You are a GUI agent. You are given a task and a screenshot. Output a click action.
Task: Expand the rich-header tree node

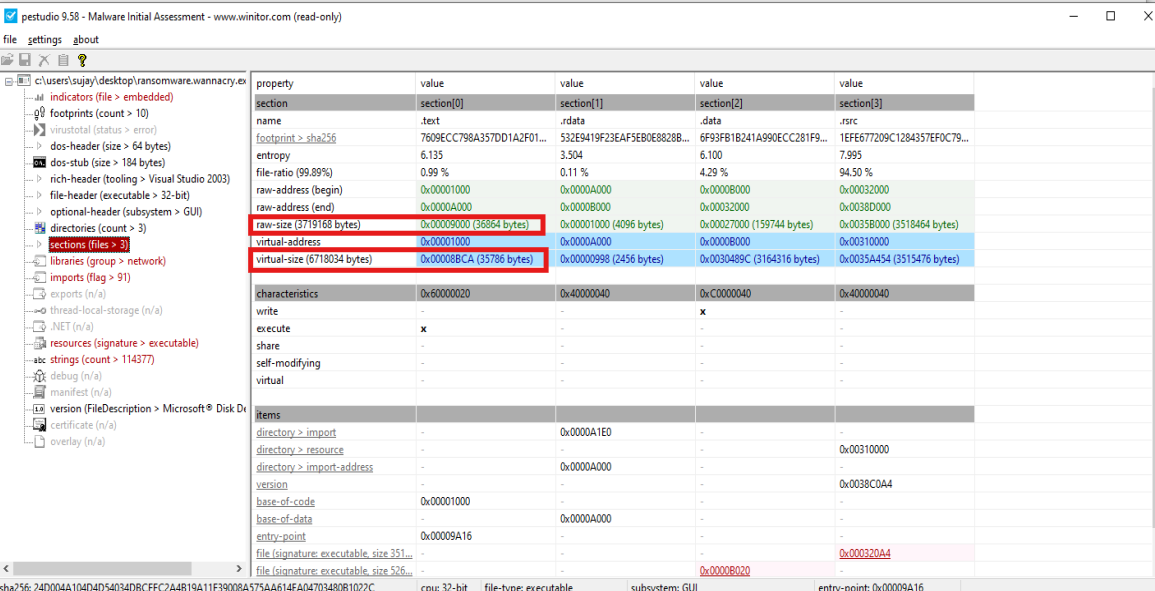pos(40,179)
